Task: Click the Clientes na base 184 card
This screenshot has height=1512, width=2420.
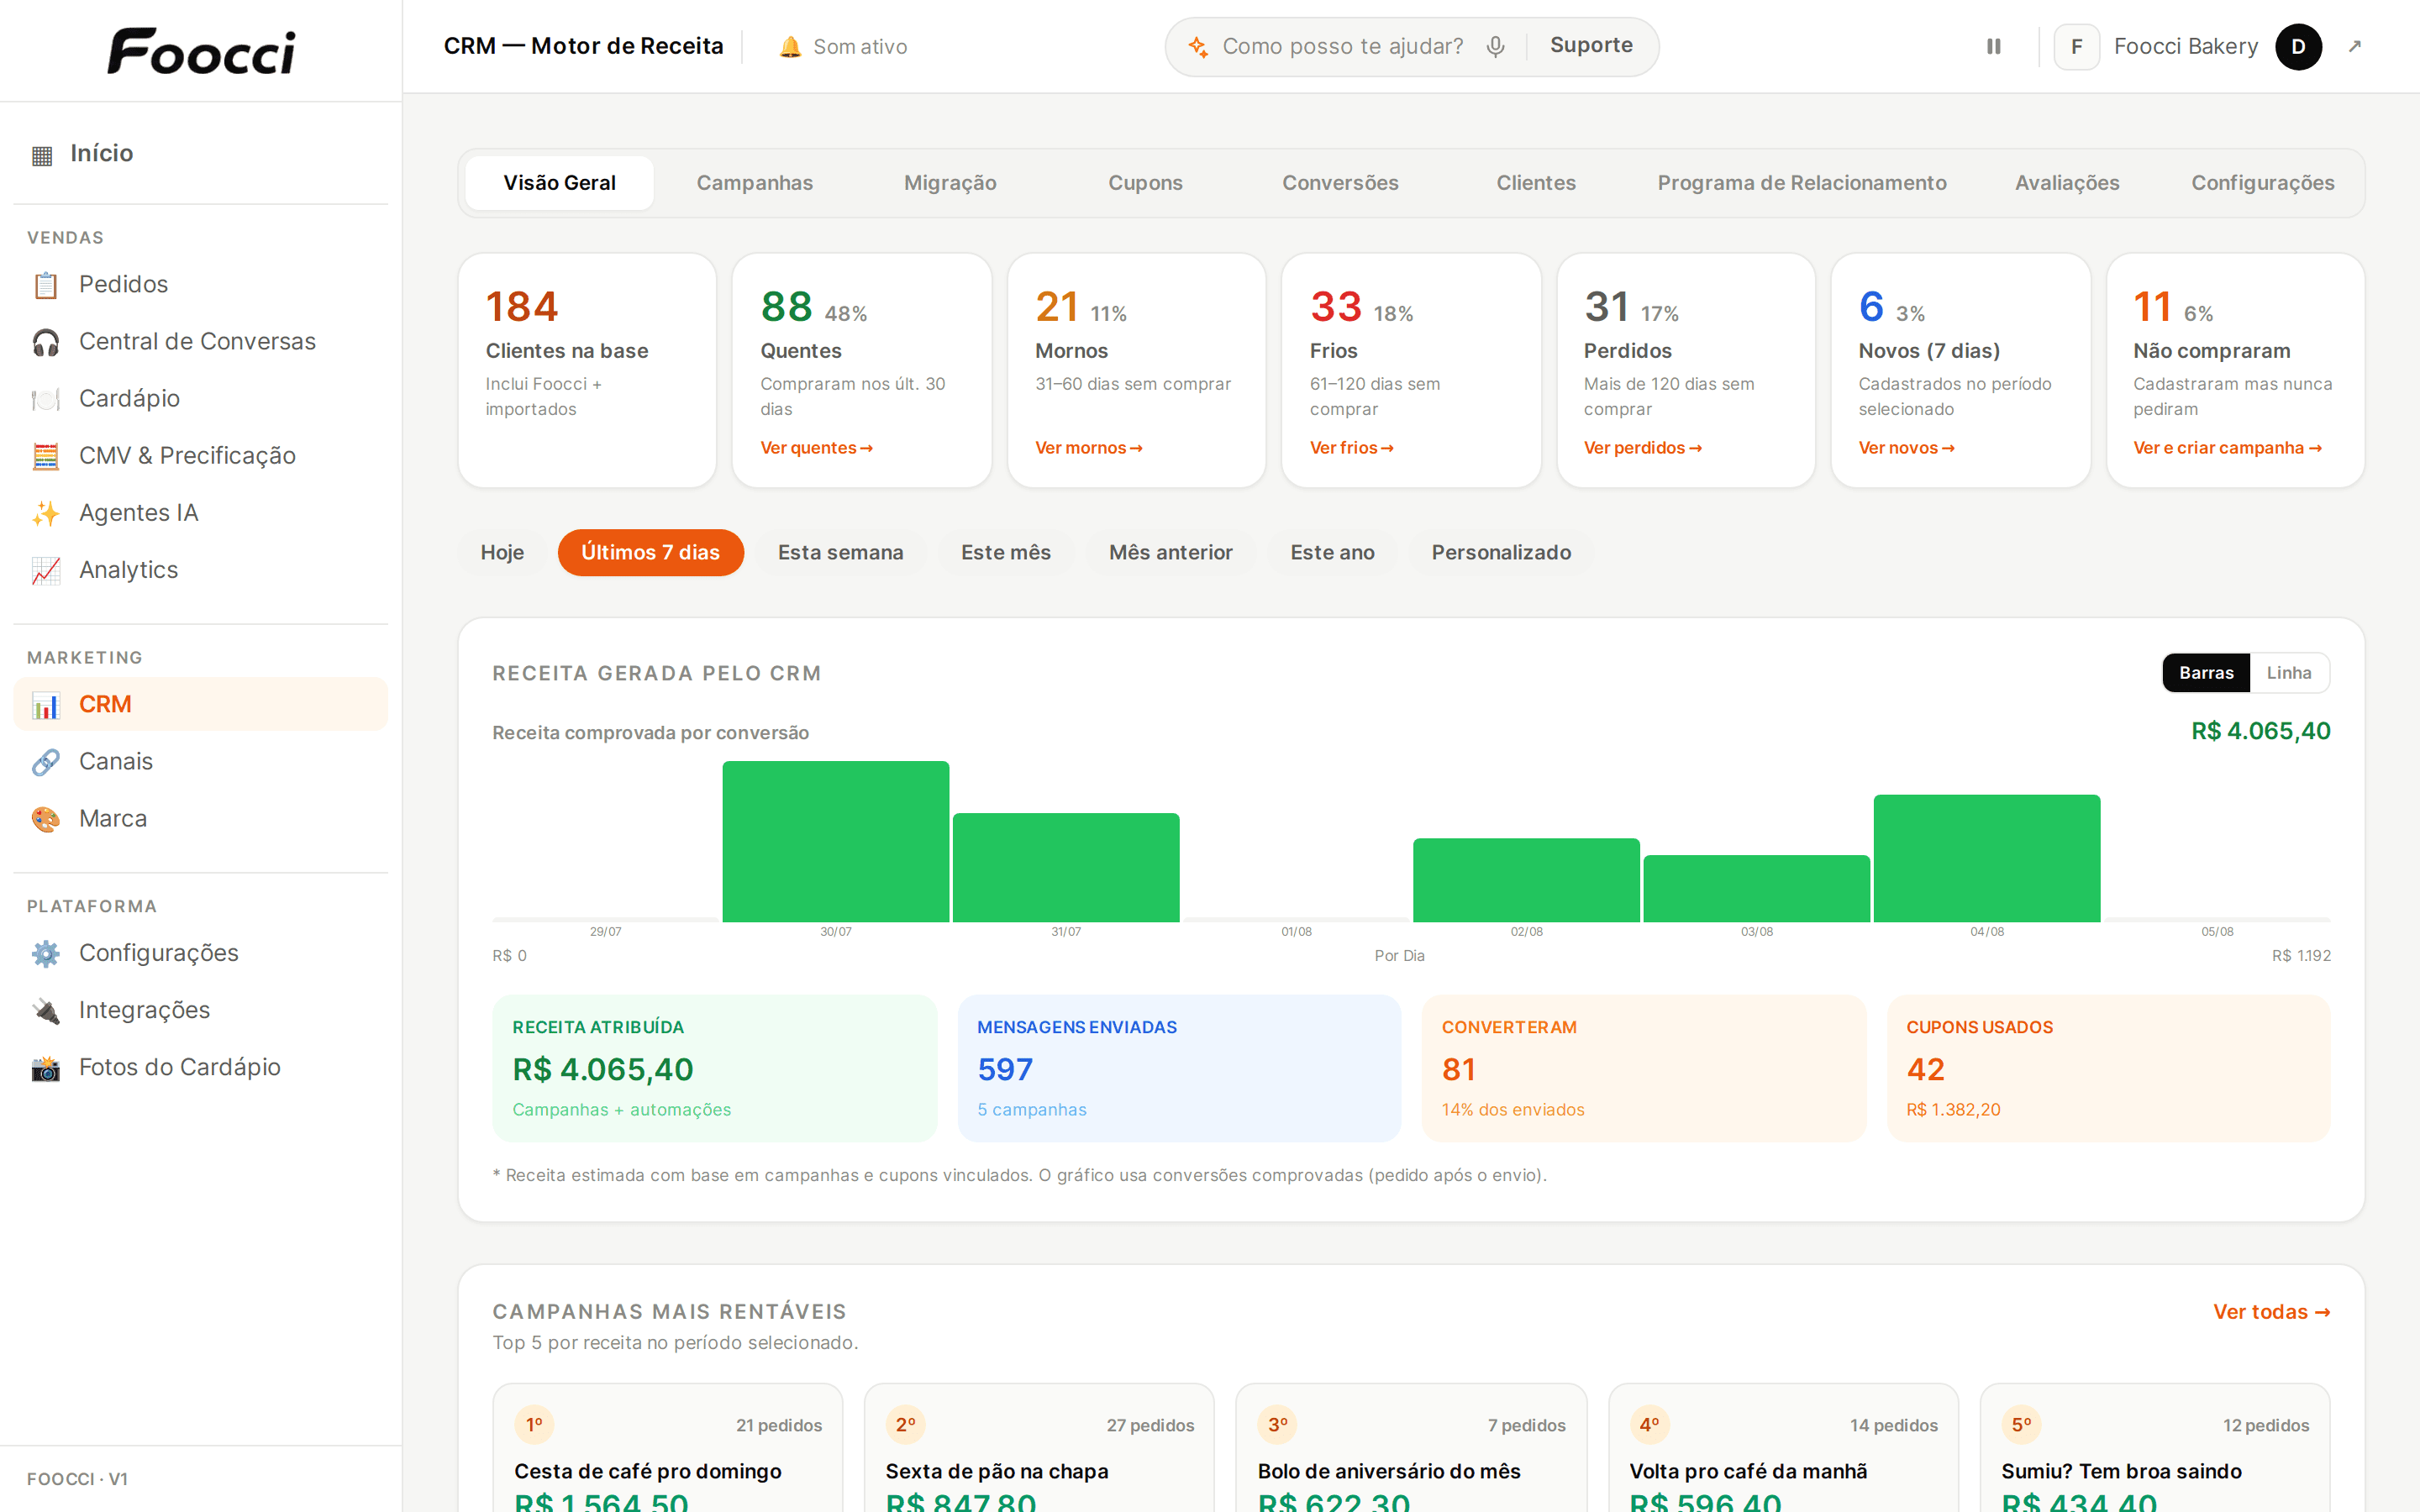Action: 587,370
